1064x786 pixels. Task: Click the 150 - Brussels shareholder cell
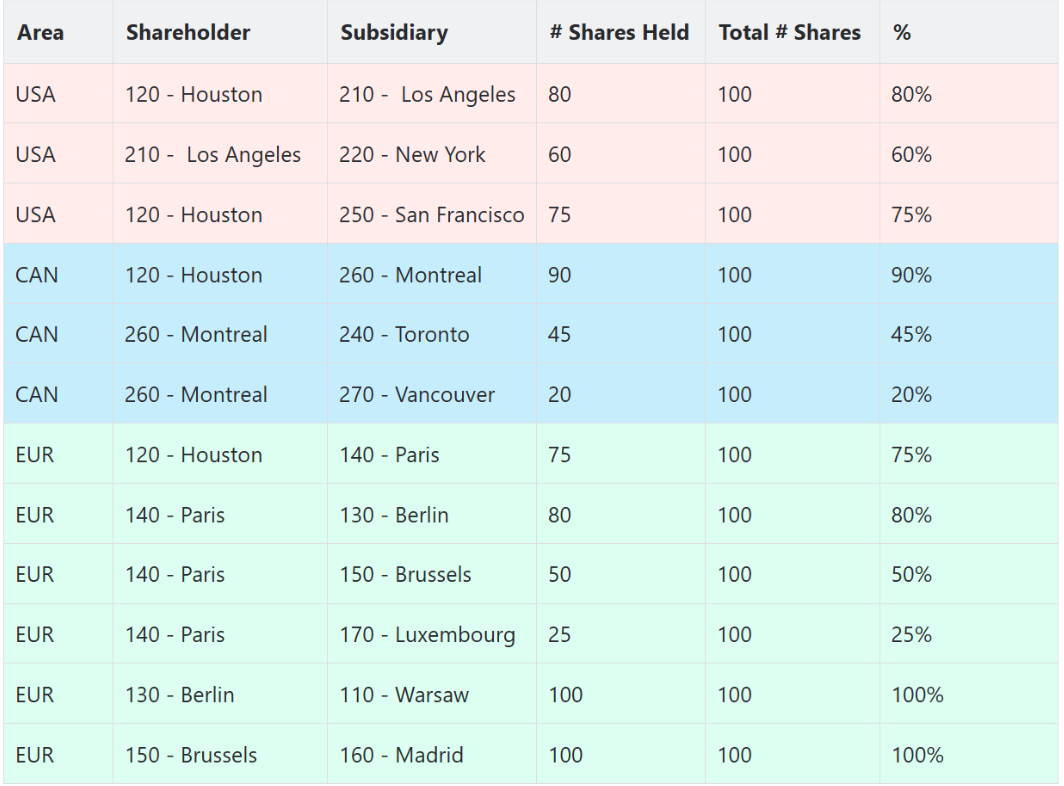220,754
